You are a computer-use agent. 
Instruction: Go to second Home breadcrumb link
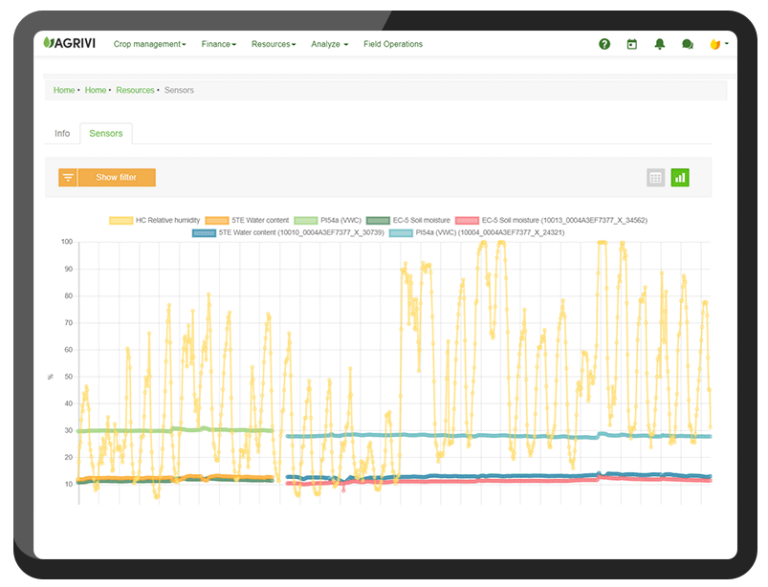(x=96, y=90)
